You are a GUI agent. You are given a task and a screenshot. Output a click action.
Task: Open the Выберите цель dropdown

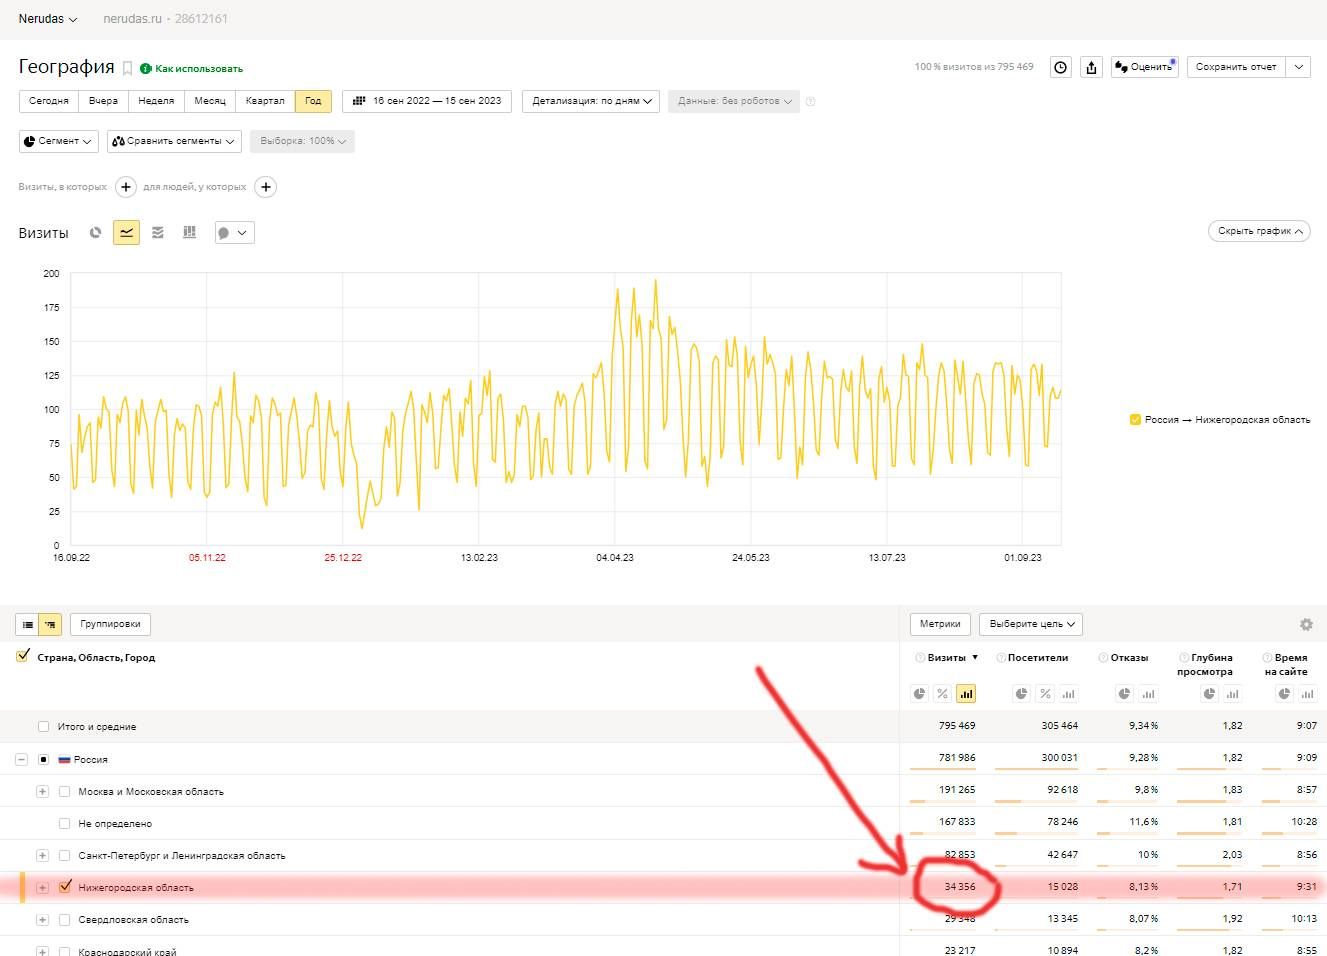coord(1031,624)
